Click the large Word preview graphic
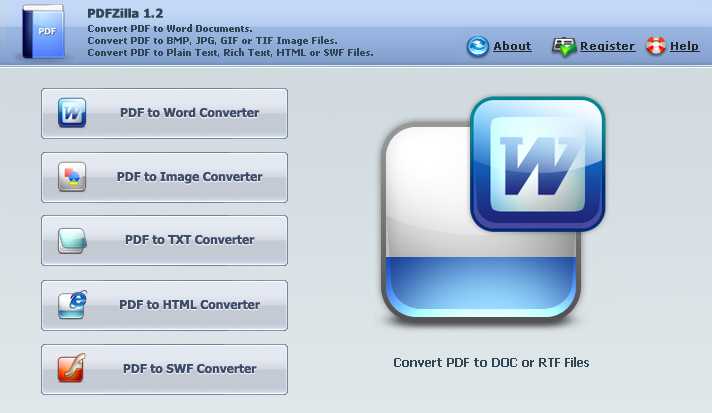The width and height of the screenshot is (712, 413). coord(494,209)
